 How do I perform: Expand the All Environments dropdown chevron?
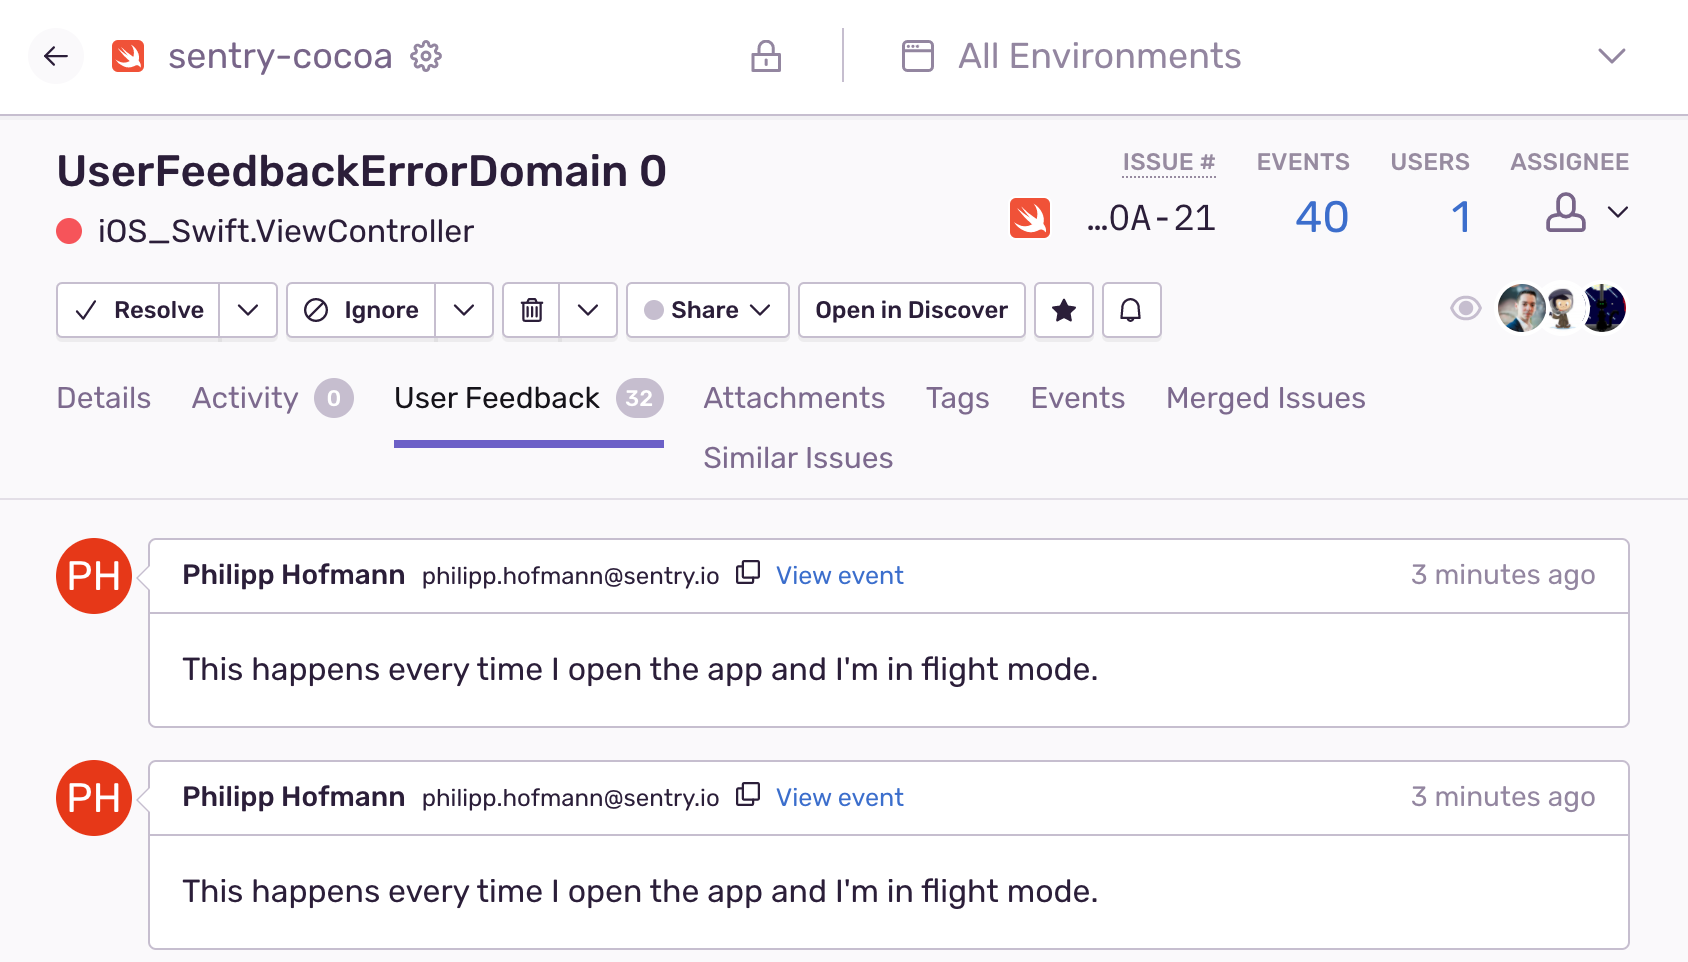click(x=1612, y=56)
